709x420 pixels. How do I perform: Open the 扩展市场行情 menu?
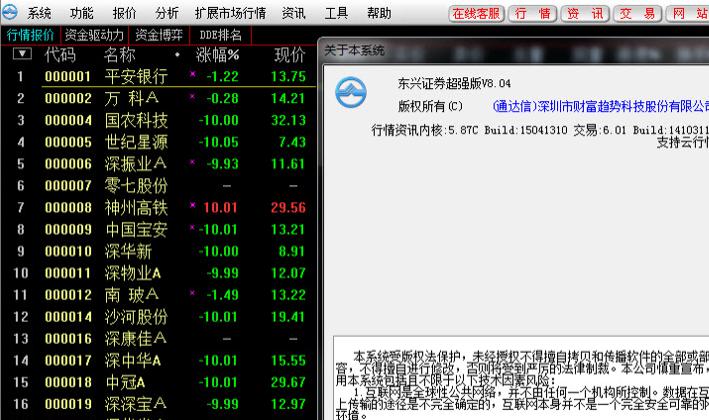(x=230, y=13)
